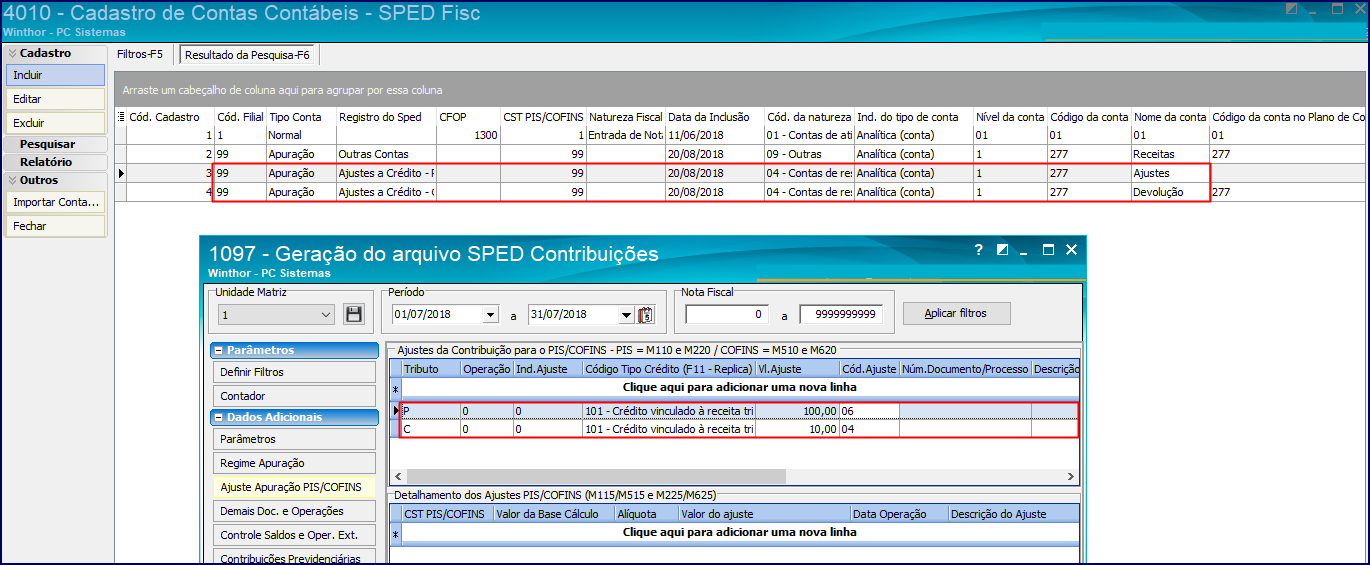Open the end date 31/07/2018 dropdown arrow
Viewport: 1370px width, 565px height.
pyautogui.click(x=626, y=315)
